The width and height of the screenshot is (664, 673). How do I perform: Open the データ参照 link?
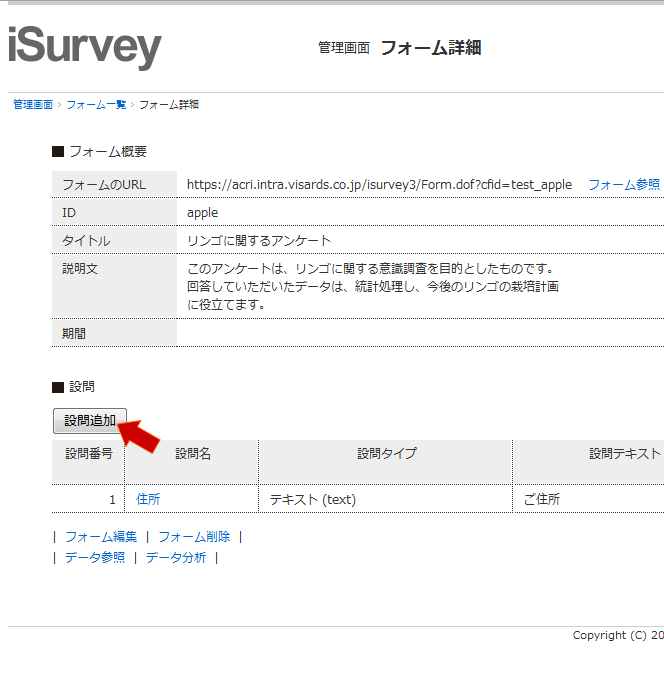pos(95,558)
